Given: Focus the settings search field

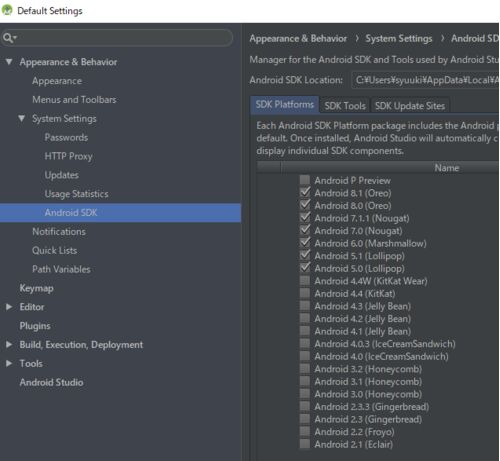Looking at the screenshot, I should click(x=117, y=38).
